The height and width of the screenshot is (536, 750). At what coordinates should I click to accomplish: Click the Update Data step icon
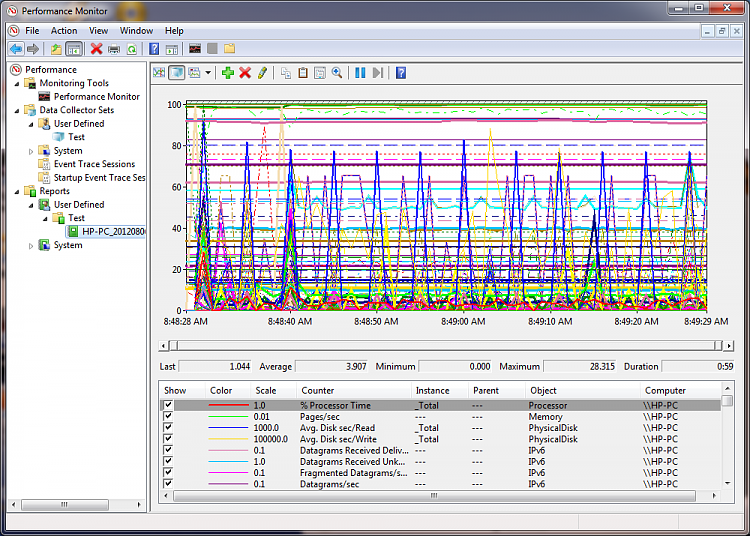(x=378, y=73)
